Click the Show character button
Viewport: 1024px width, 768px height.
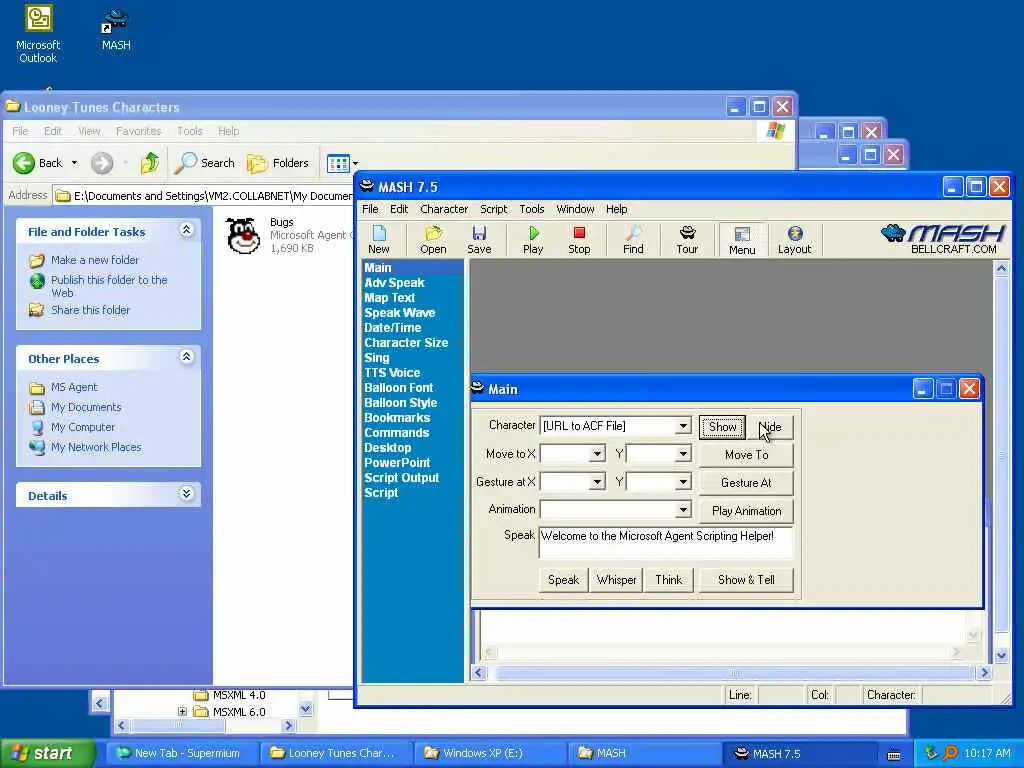point(722,427)
